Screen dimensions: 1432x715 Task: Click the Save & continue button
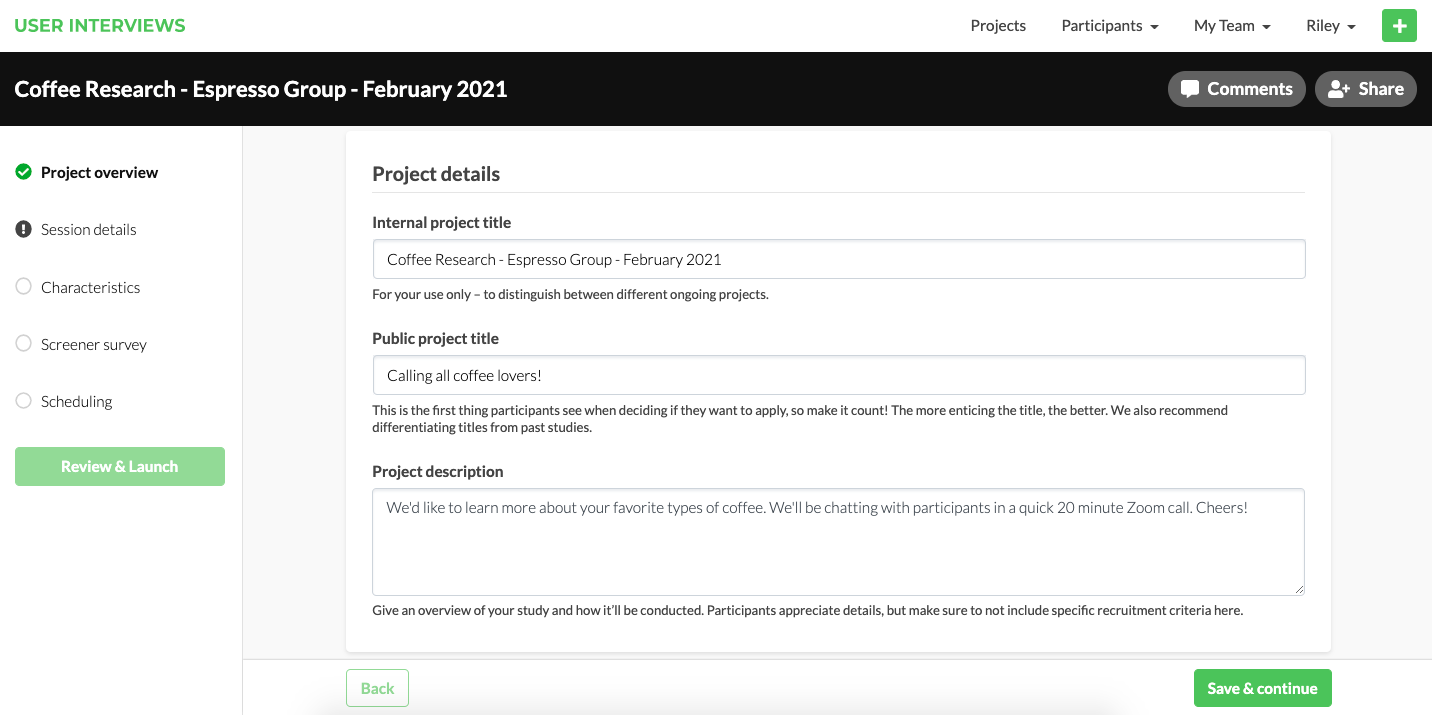(1262, 688)
